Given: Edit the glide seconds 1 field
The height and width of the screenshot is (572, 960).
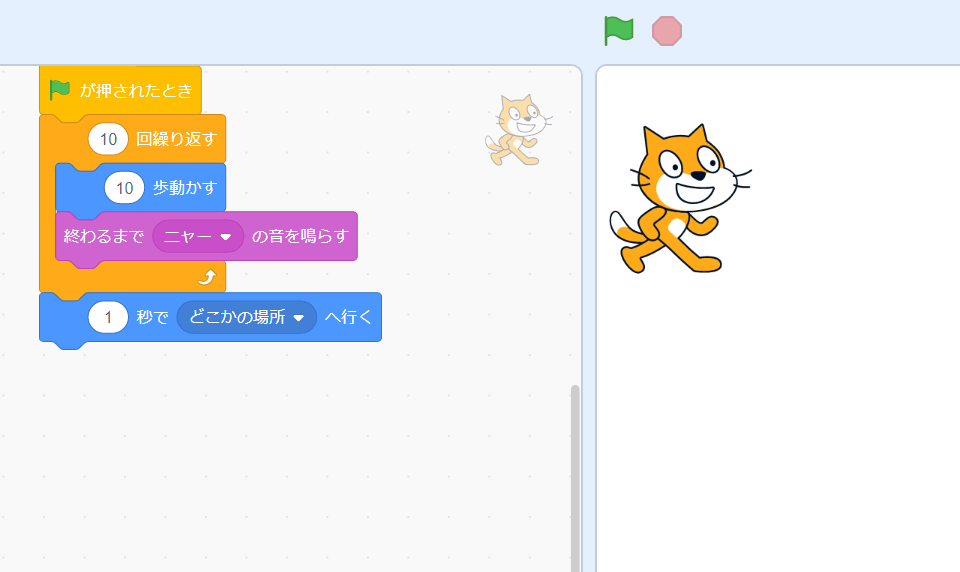Looking at the screenshot, I should coord(108,317).
